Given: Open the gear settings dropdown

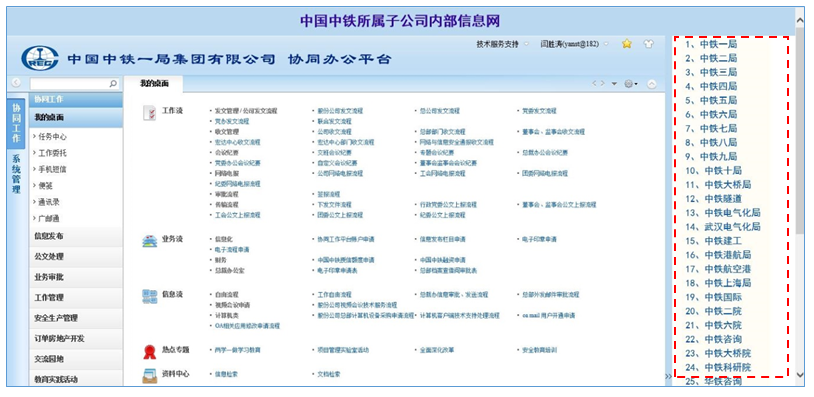Looking at the screenshot, I should [631, 84].
